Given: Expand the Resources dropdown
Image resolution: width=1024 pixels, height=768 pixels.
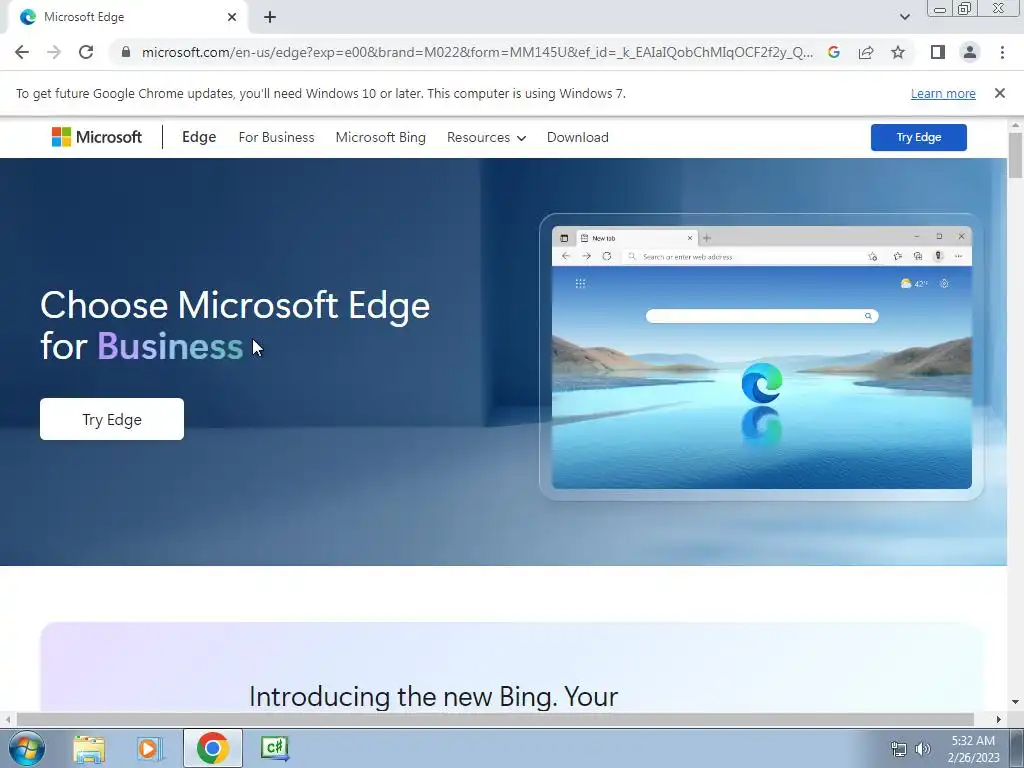Looking at the screenshot, I should [487, 137].
